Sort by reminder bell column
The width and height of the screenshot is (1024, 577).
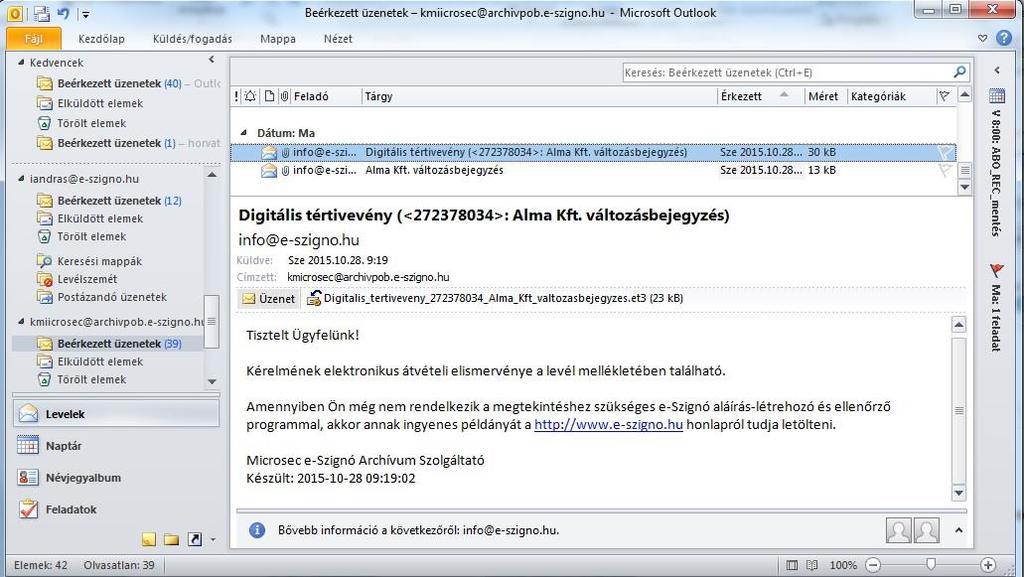coord(250,96)
